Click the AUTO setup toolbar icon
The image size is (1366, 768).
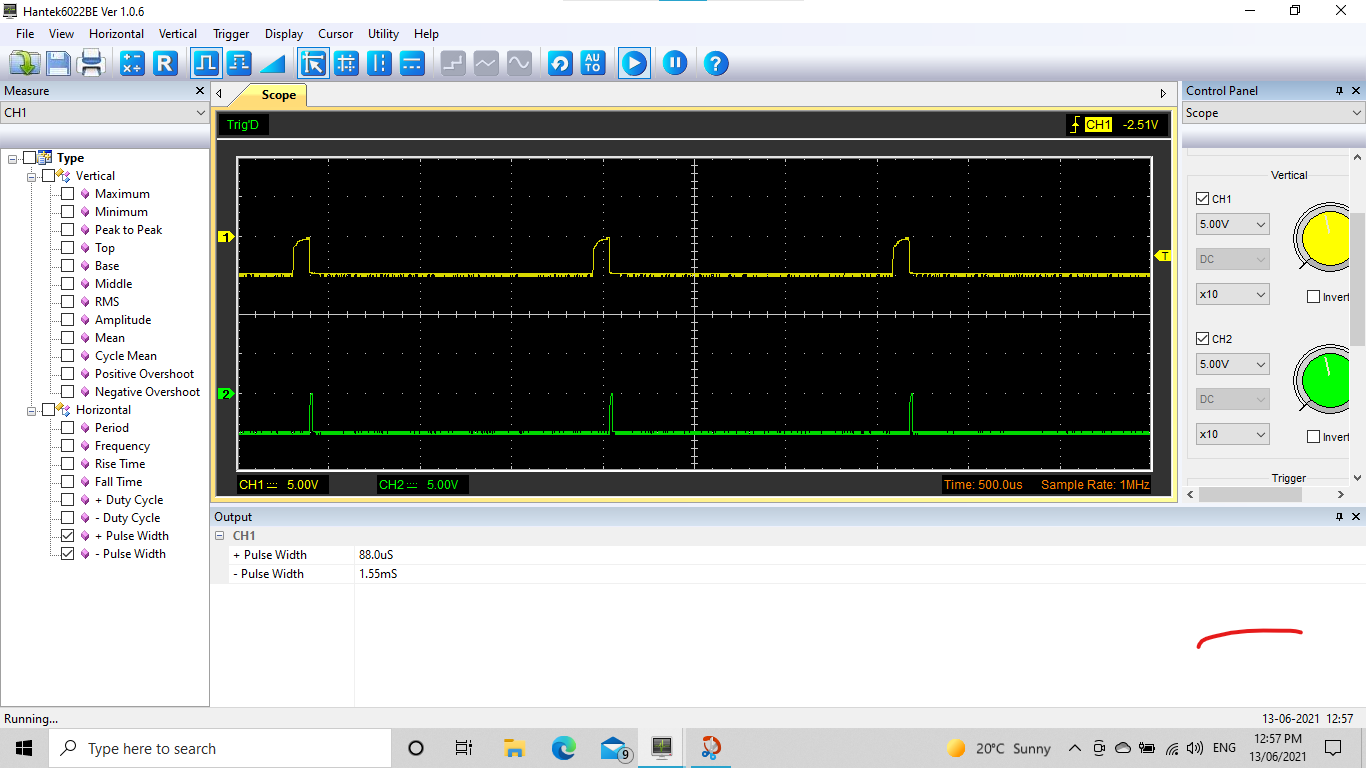tap(593, 64)
